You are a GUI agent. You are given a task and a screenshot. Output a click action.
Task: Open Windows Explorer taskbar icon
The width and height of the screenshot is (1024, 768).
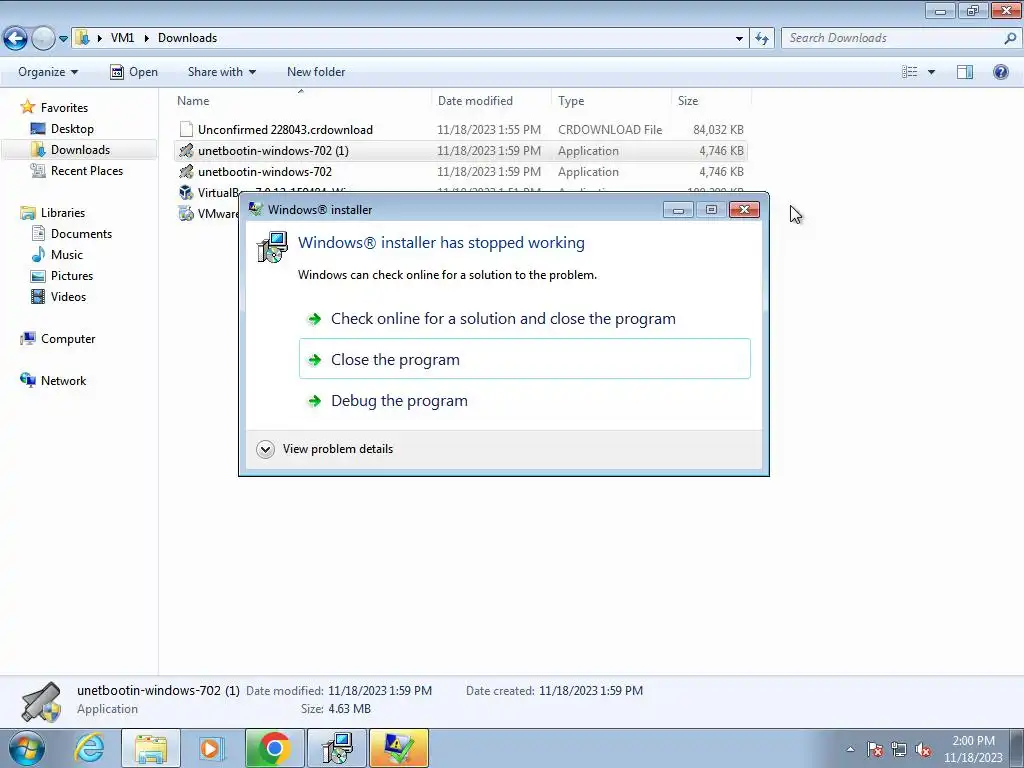point(151,748)
